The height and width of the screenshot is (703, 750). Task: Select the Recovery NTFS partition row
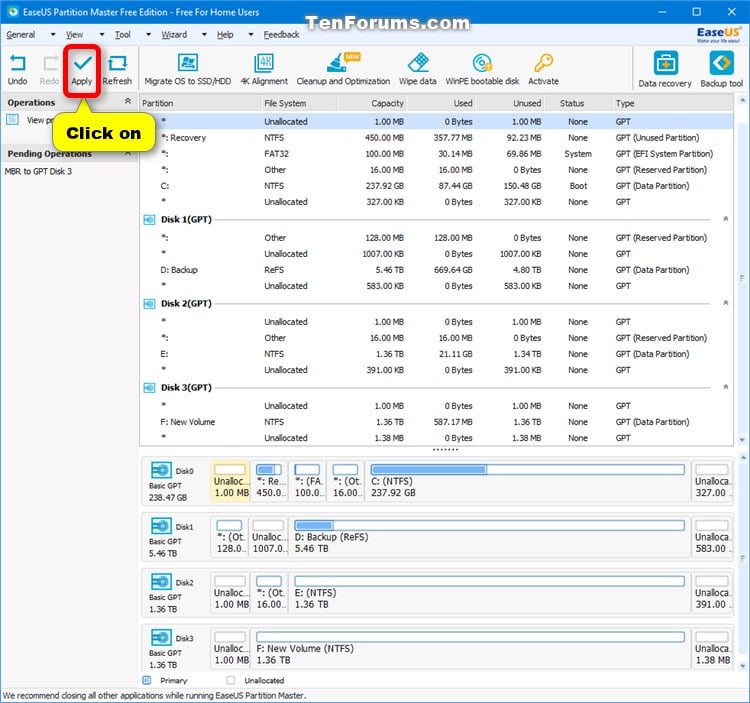click(437, 138)
